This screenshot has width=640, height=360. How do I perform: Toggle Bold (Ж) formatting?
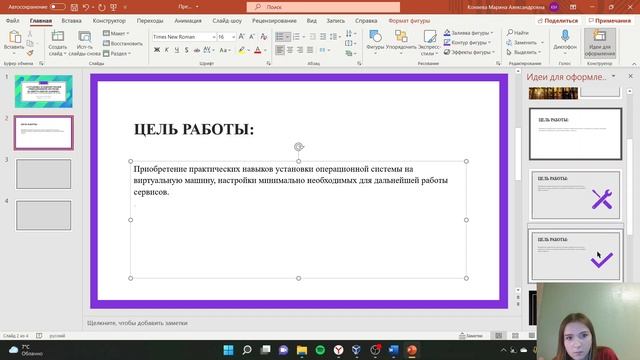[157, 50]
